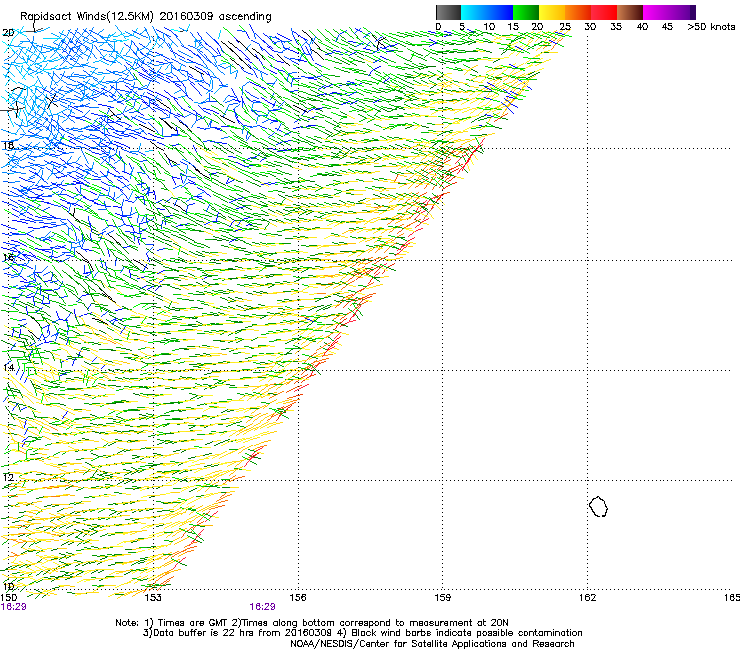Image resolution: width=740 pixels, height=650 pixels.
Task: Select the gray 0-5 knots legend swatch
Action: coord(448,12)
